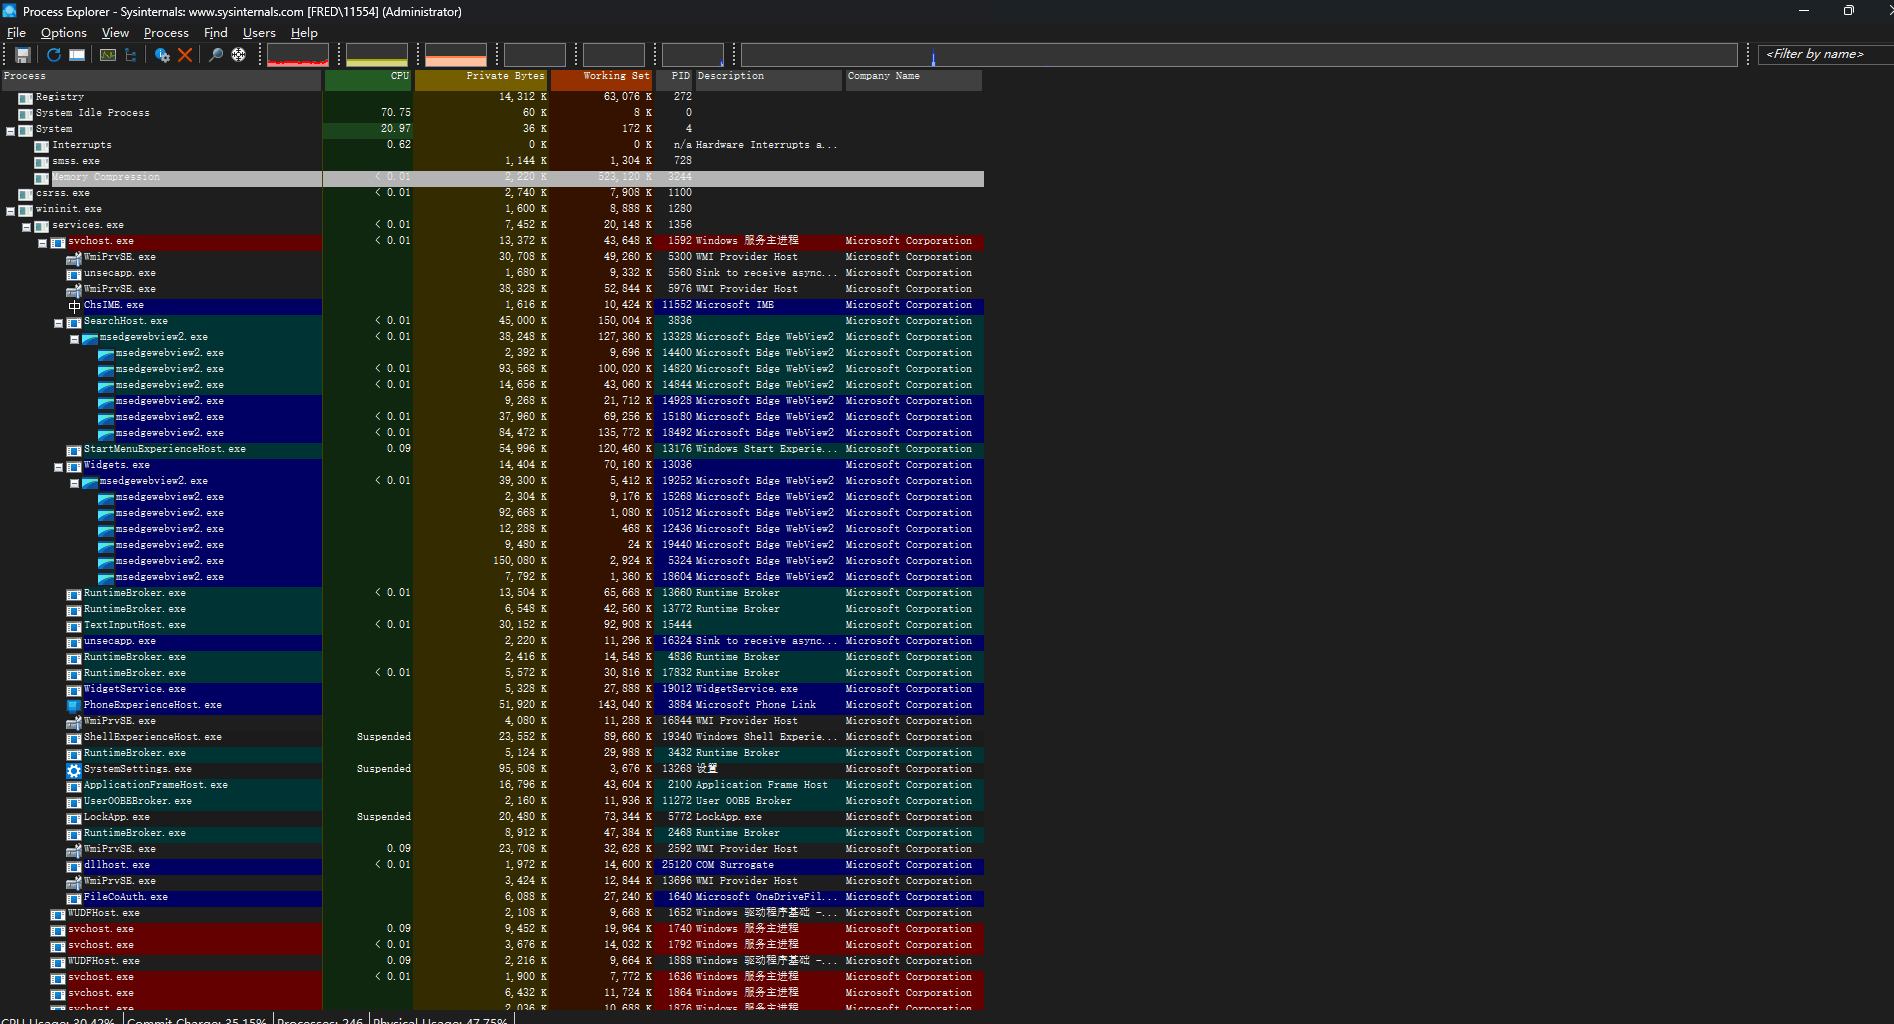Viewport: 1894px width, 1024px height.
Task: Click the yellow commit history mini graph
Action: (377, 55)
